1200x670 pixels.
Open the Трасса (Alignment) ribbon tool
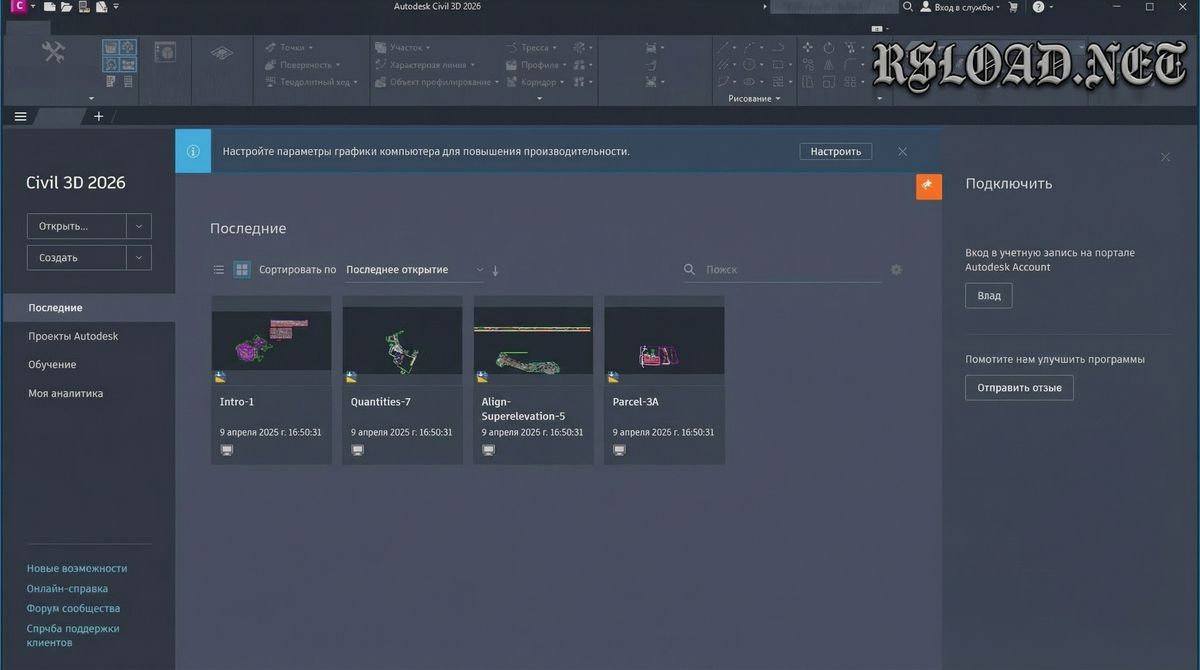[x=532, y=47]
